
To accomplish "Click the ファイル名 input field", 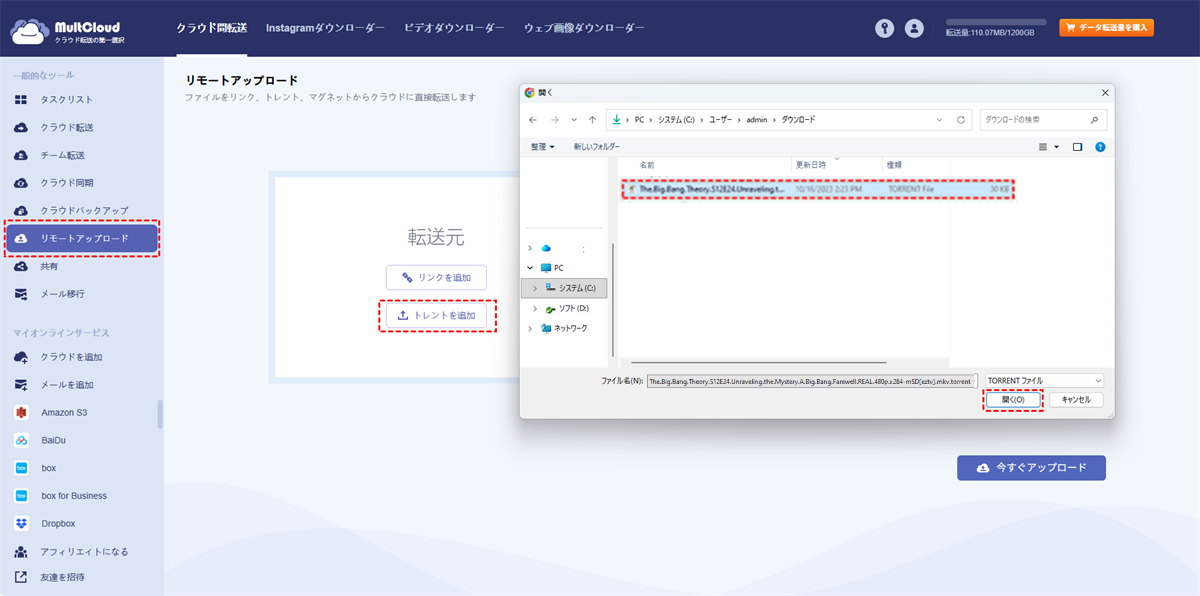I will pos(810,381).
